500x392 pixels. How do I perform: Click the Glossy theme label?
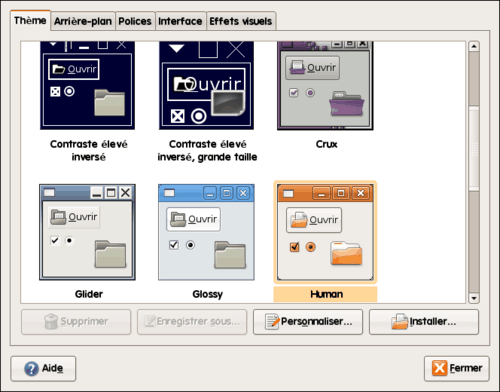207,294
